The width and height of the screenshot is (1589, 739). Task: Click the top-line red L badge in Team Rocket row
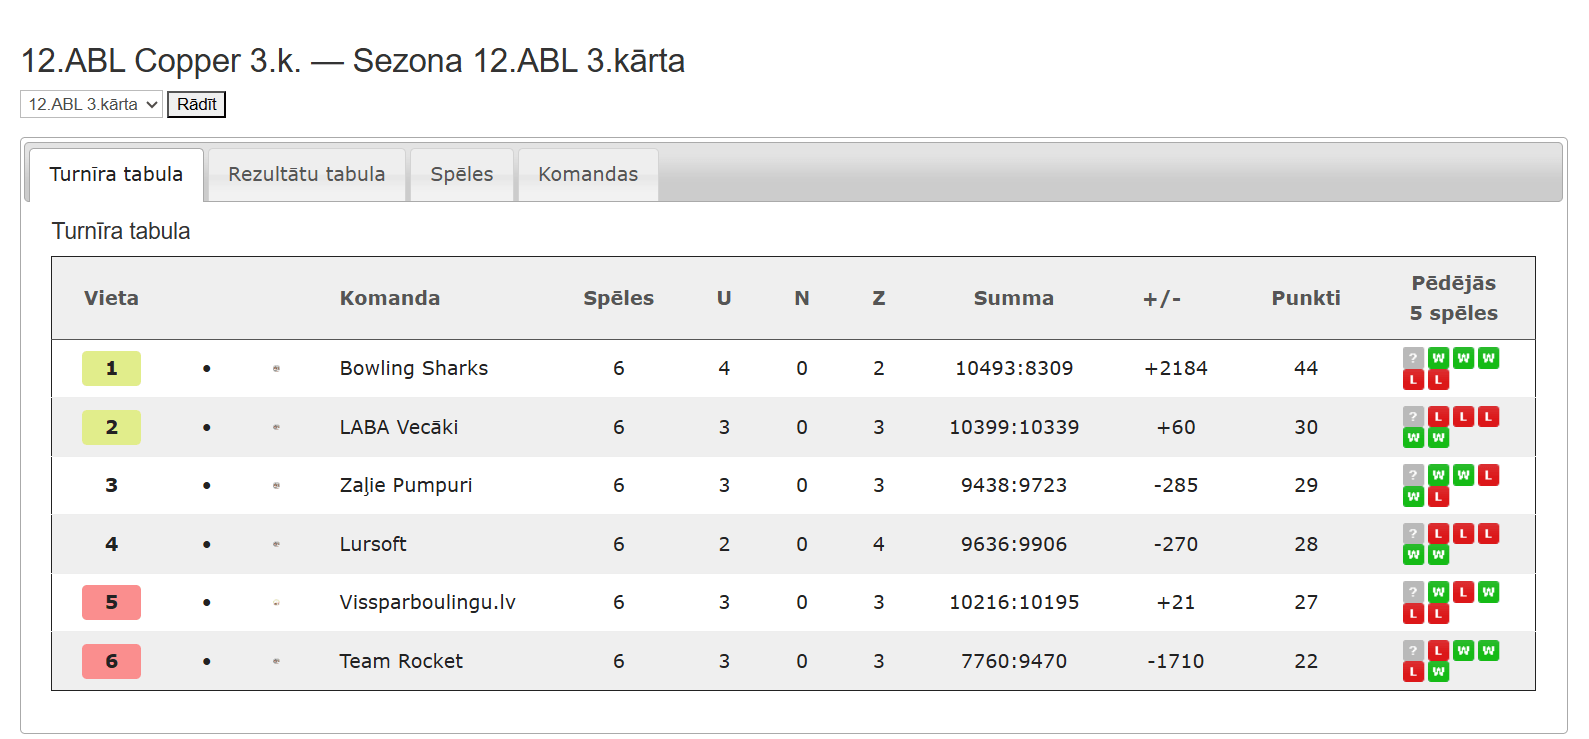(x=1438, y=650)
